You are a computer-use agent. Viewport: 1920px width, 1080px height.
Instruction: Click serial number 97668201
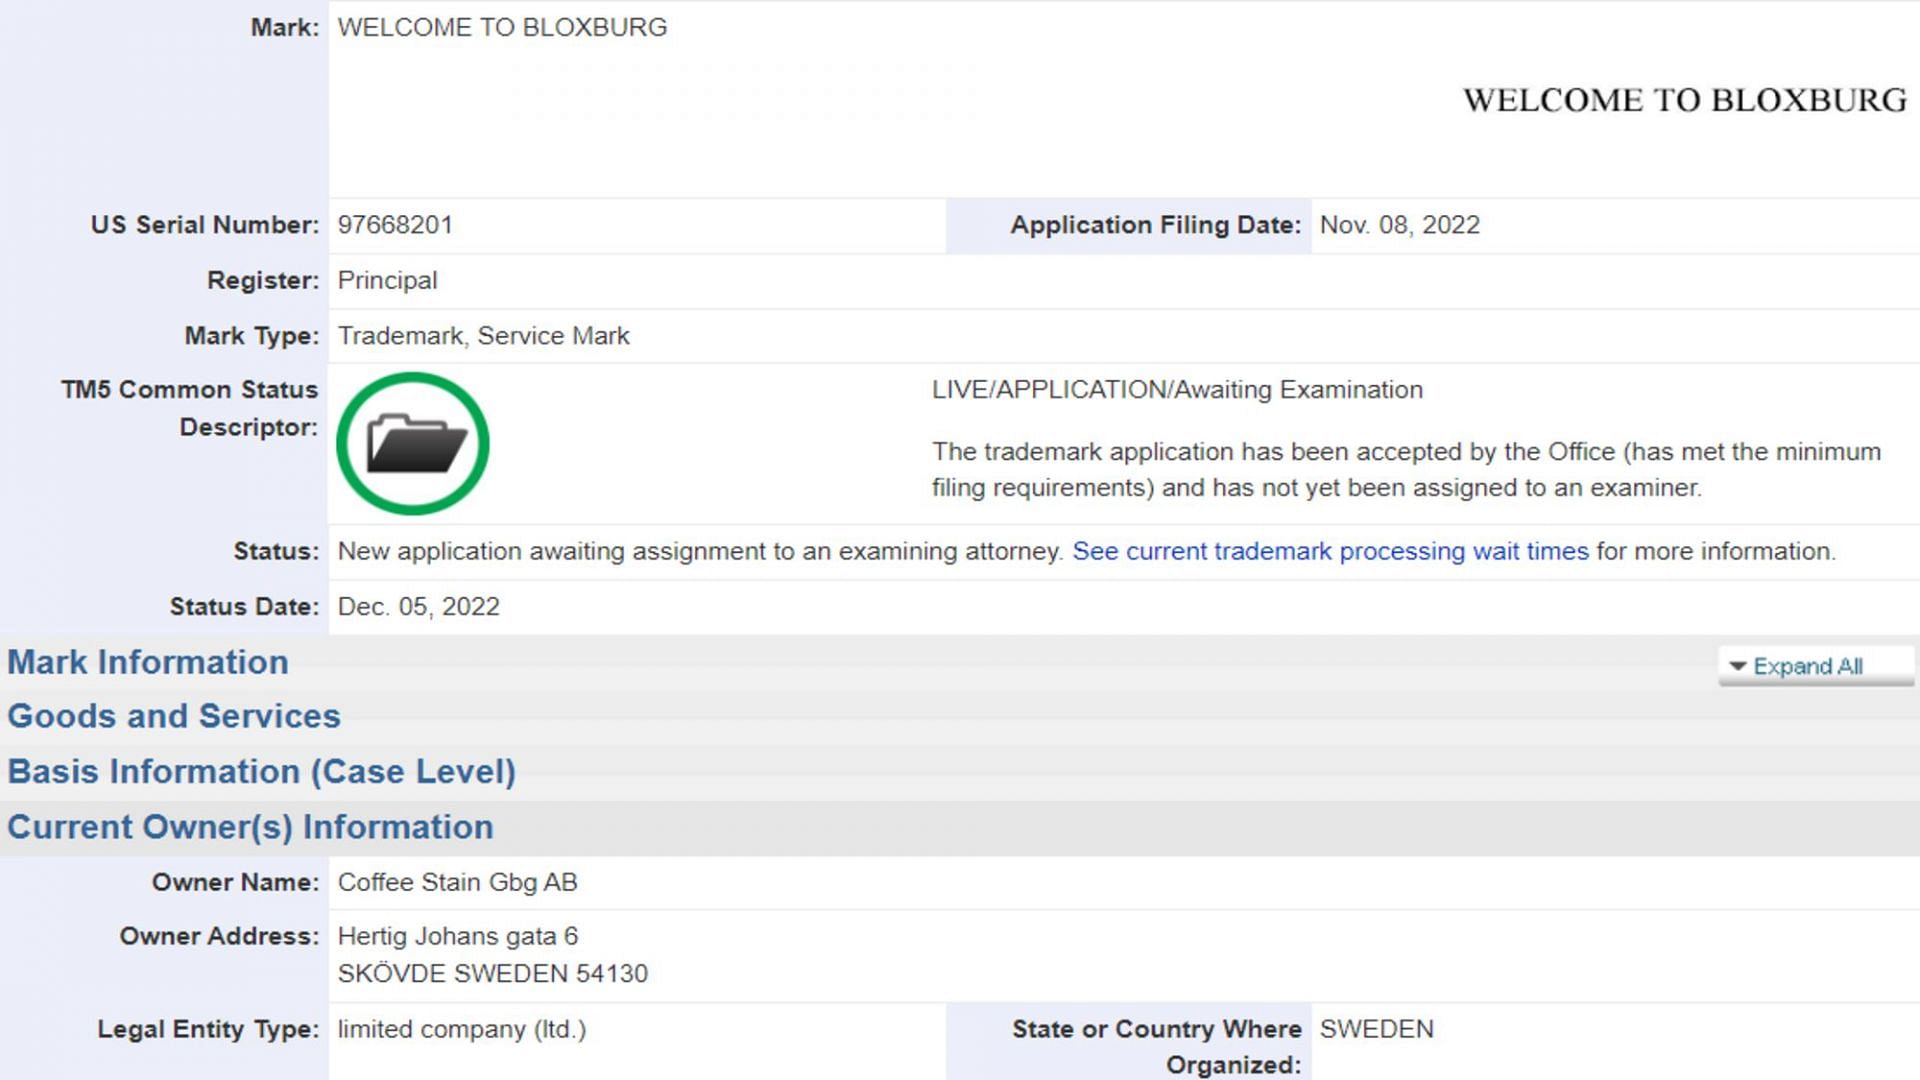click(395, 225)
